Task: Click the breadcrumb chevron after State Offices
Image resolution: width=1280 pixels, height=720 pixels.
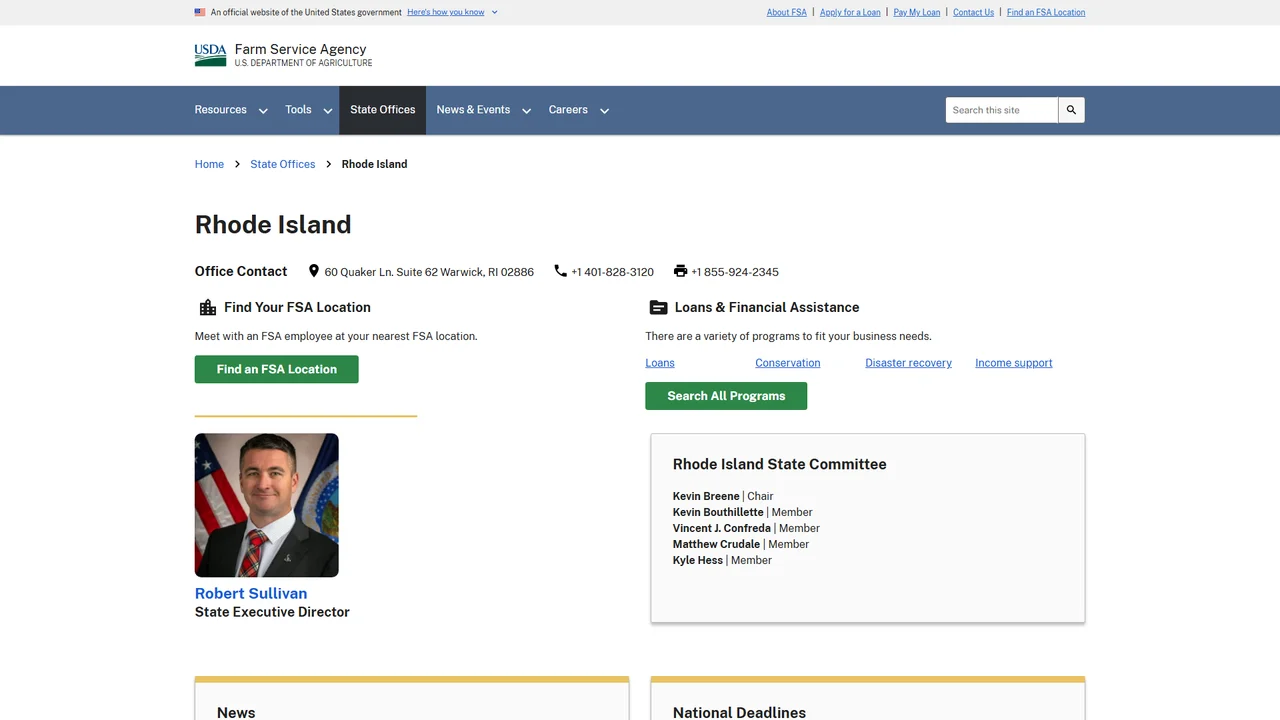Action: click(x=328, y=164)
